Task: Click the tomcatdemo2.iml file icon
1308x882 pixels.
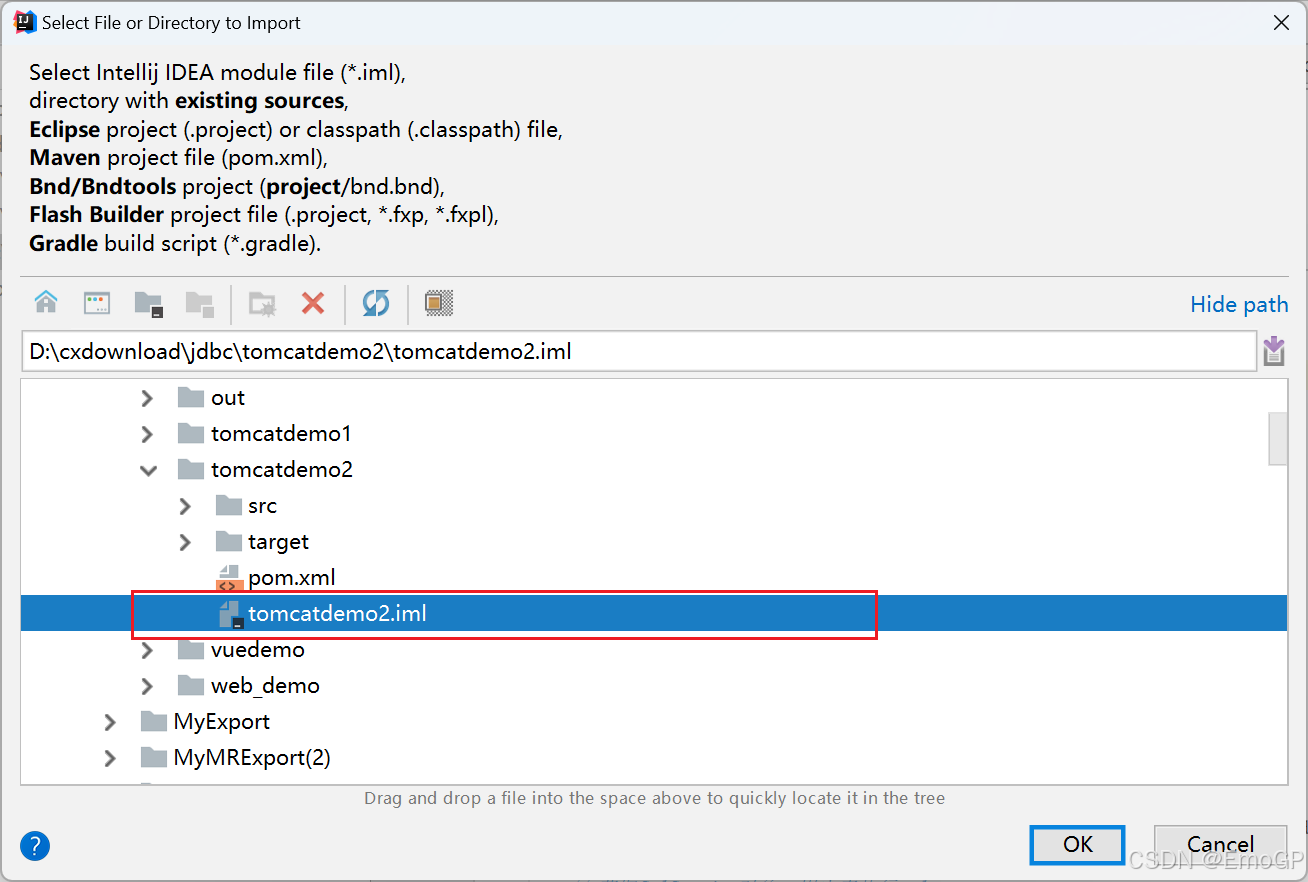Action: 230,614
